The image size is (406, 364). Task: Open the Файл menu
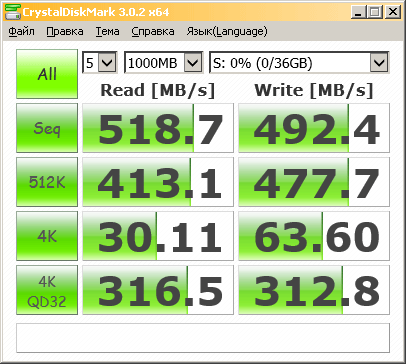click(21, 31)
